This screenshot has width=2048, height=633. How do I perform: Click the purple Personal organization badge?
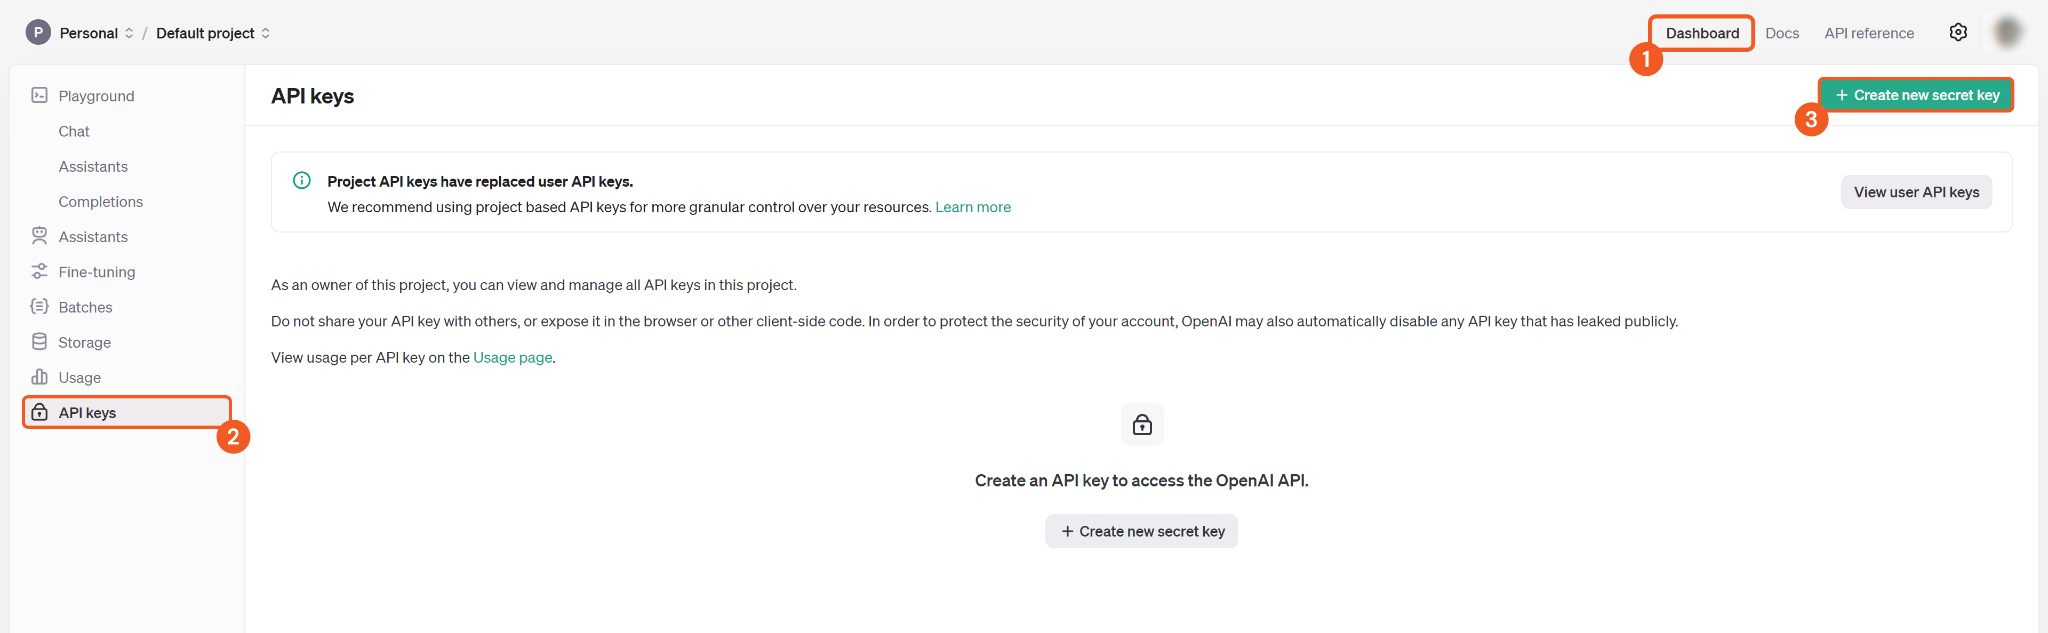click(x=38, y=33)
